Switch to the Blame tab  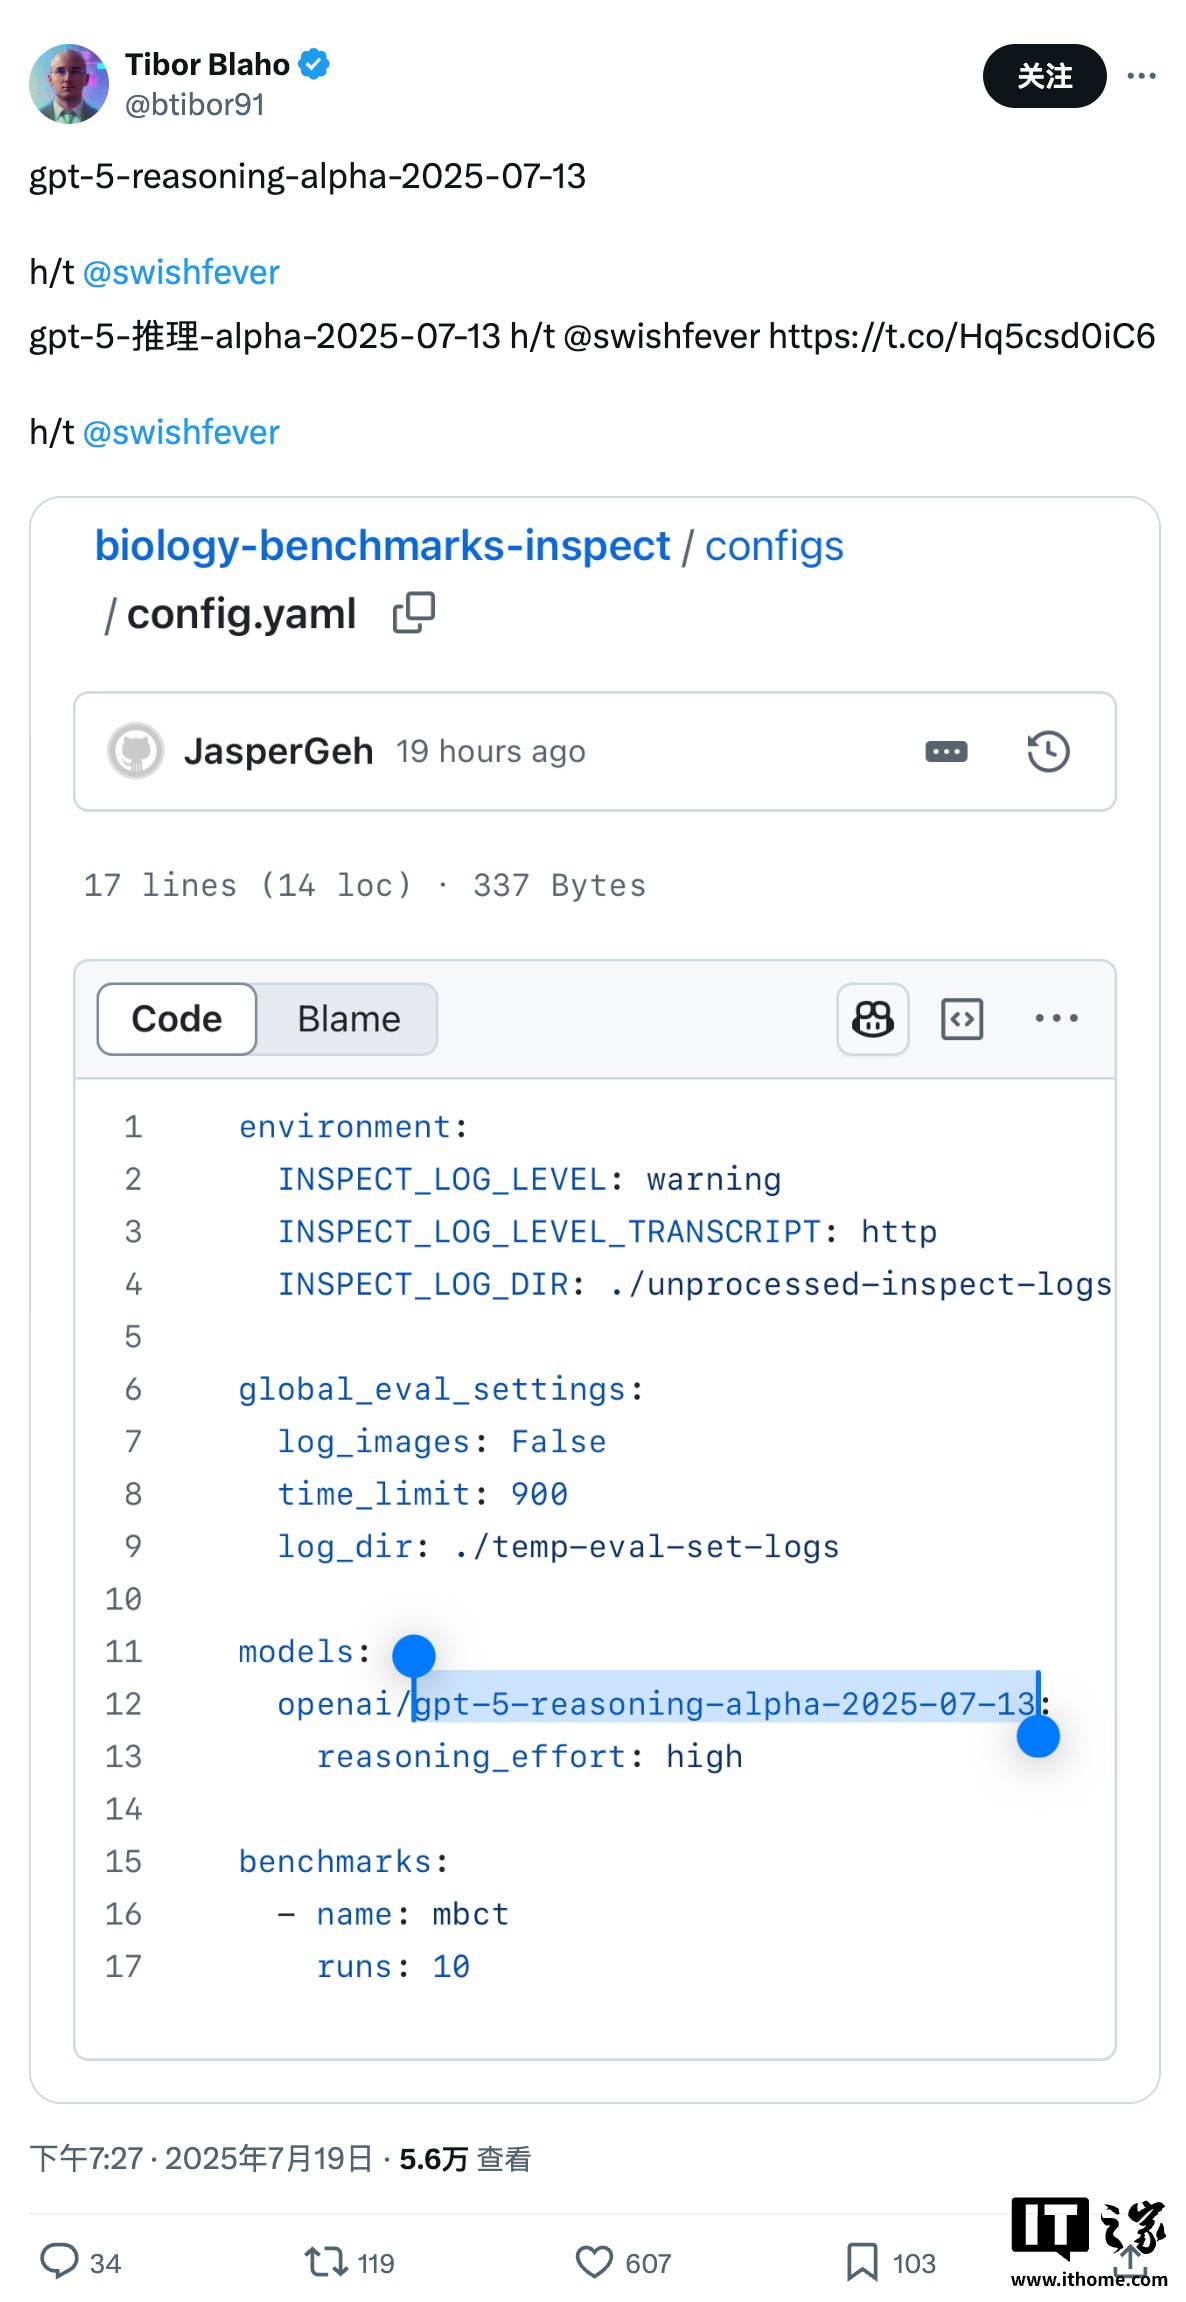click(x=348, y=1019)
